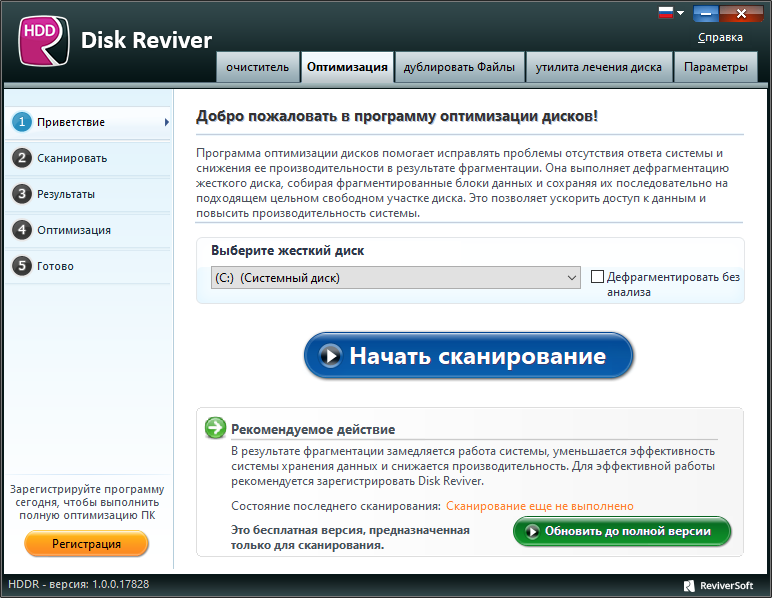Click 'Сканирование еще не выполнено' status text

pos(540,506)
